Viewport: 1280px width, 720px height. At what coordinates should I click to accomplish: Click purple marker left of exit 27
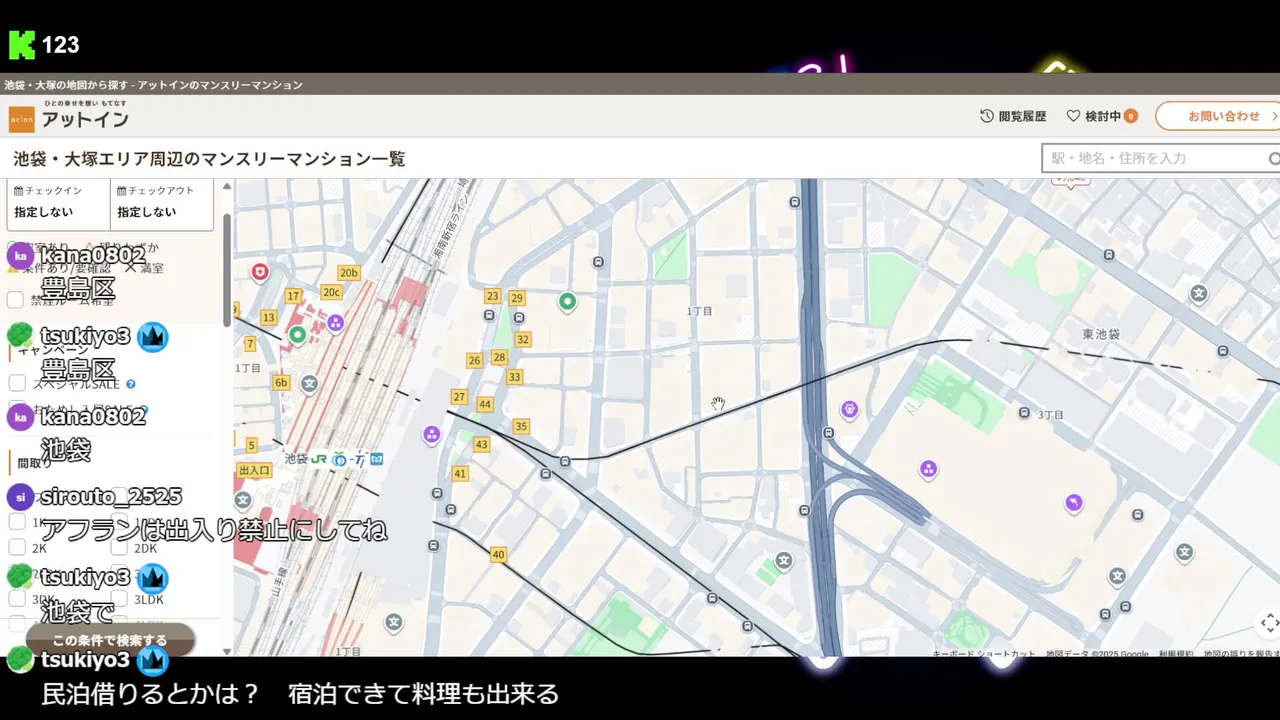pyautogui.click(x=432, y=434)
